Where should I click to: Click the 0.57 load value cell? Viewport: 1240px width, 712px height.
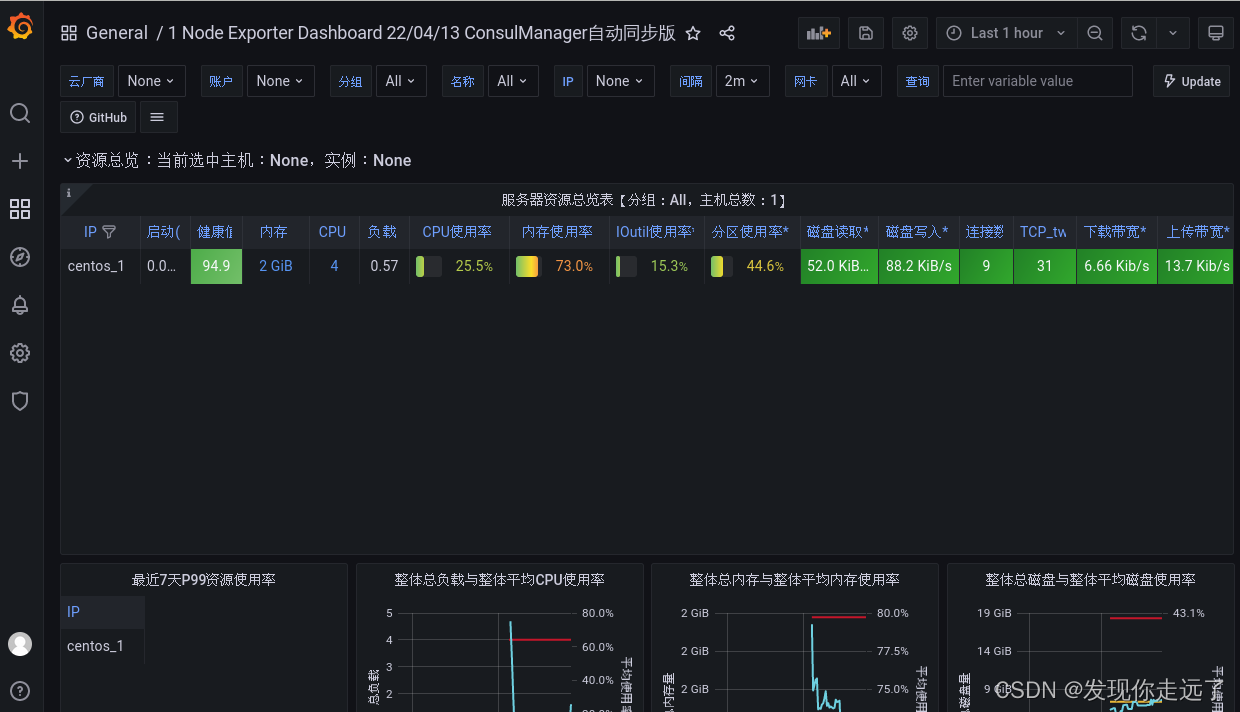384,266
